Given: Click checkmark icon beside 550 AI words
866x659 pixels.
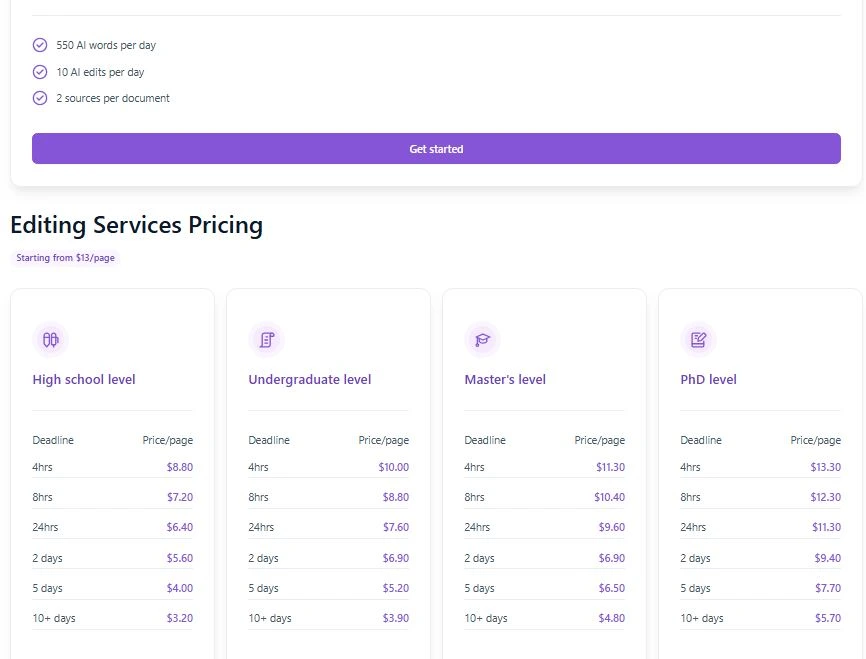Looking at the screenshot, I should pyautogui.click(x=40, y=45).
